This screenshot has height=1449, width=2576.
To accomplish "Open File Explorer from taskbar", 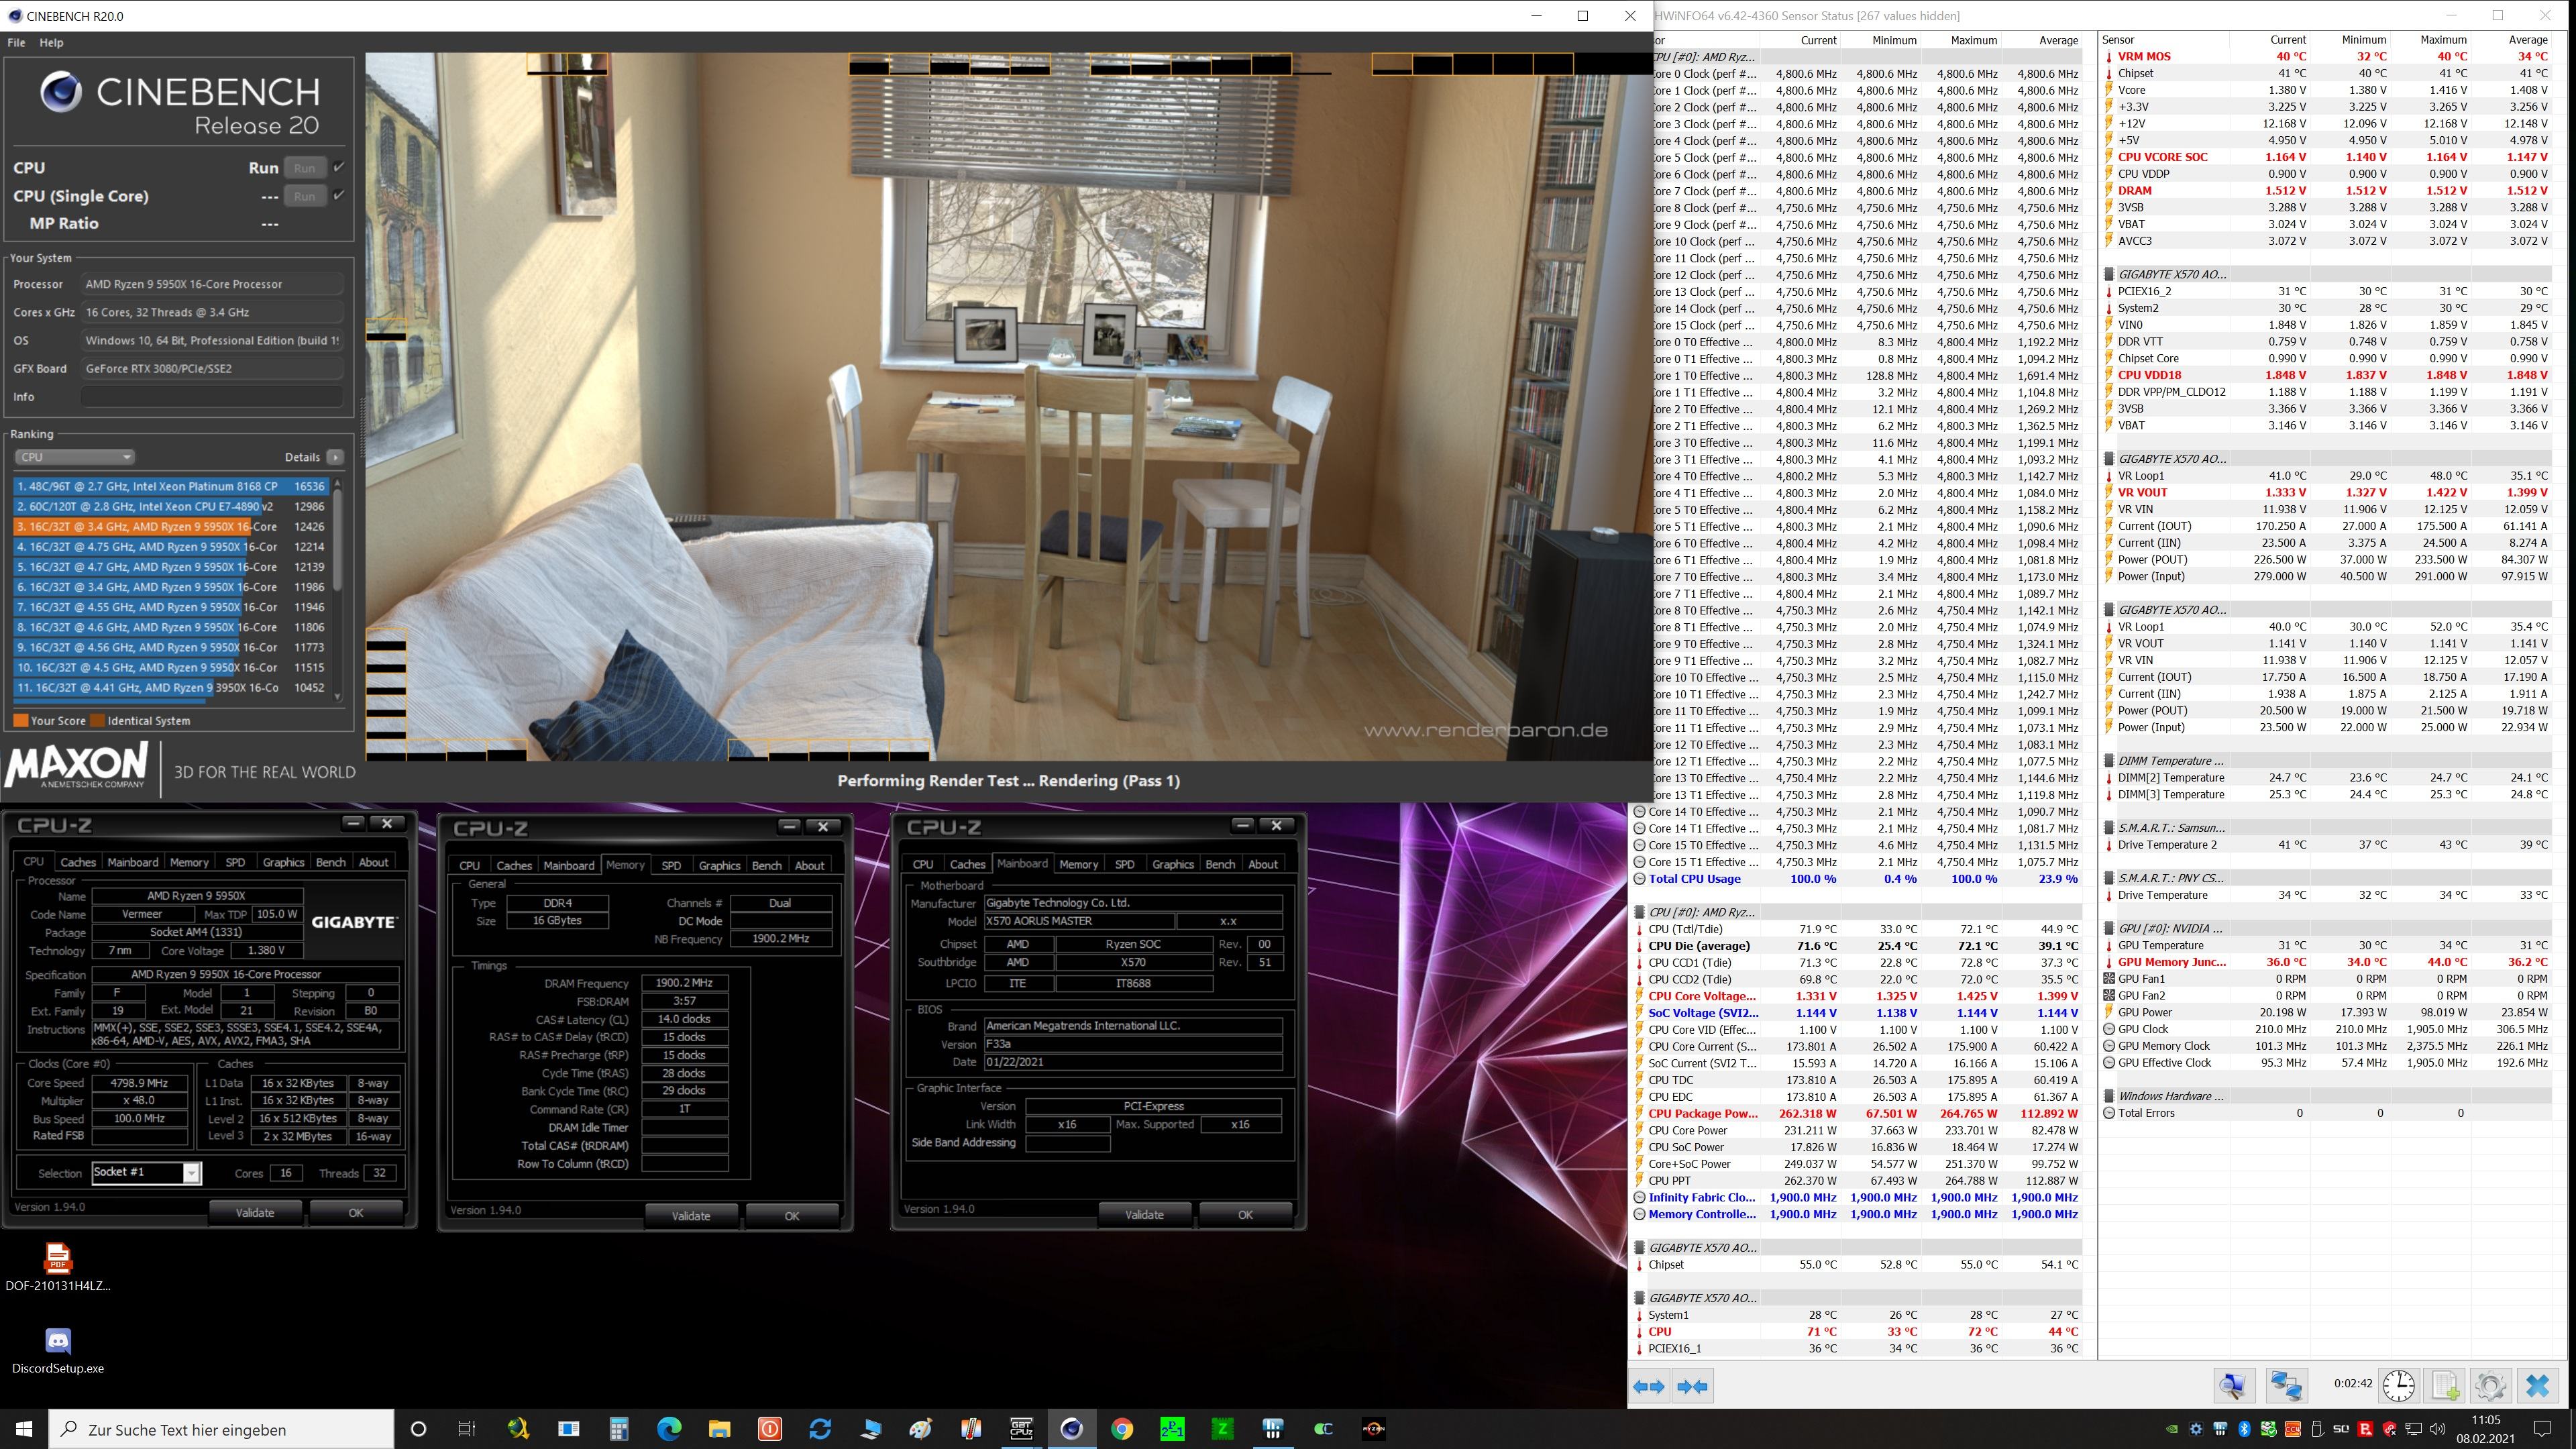I will coord(719,1429).
